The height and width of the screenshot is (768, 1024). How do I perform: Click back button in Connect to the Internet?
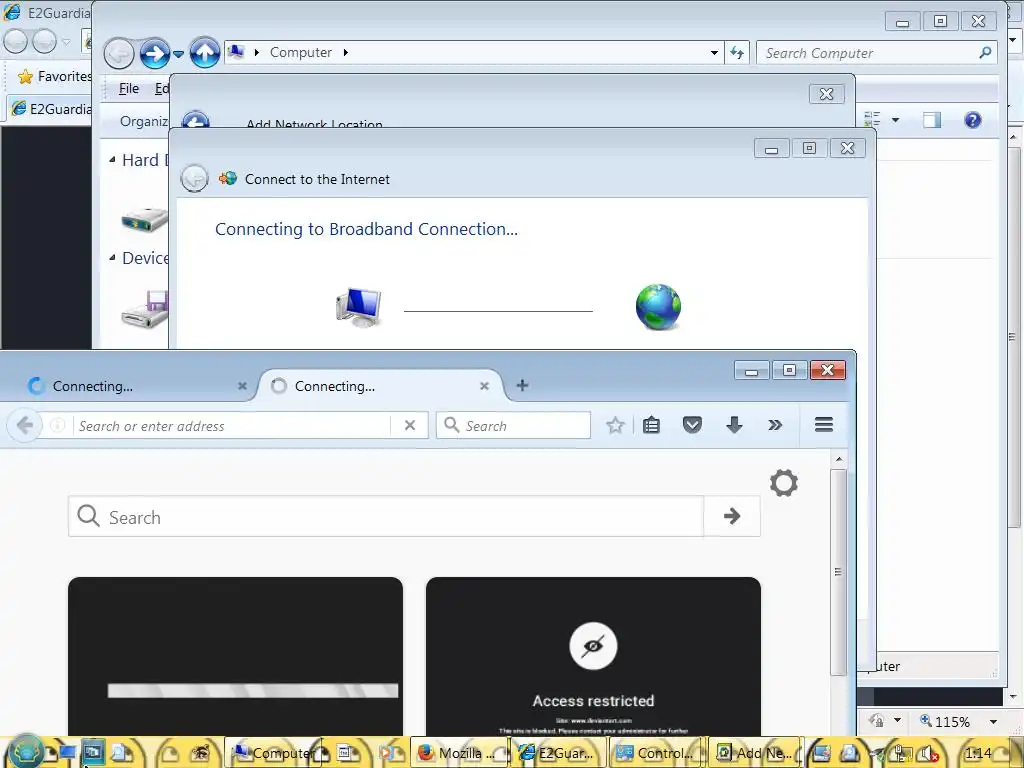(x=194, y=178)
